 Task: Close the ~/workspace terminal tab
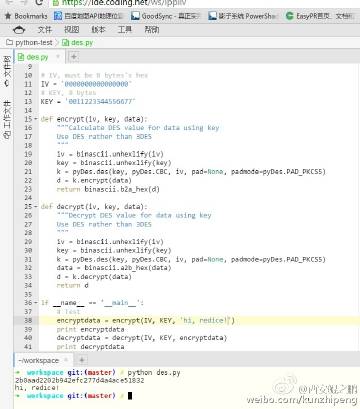pos(66,360)
